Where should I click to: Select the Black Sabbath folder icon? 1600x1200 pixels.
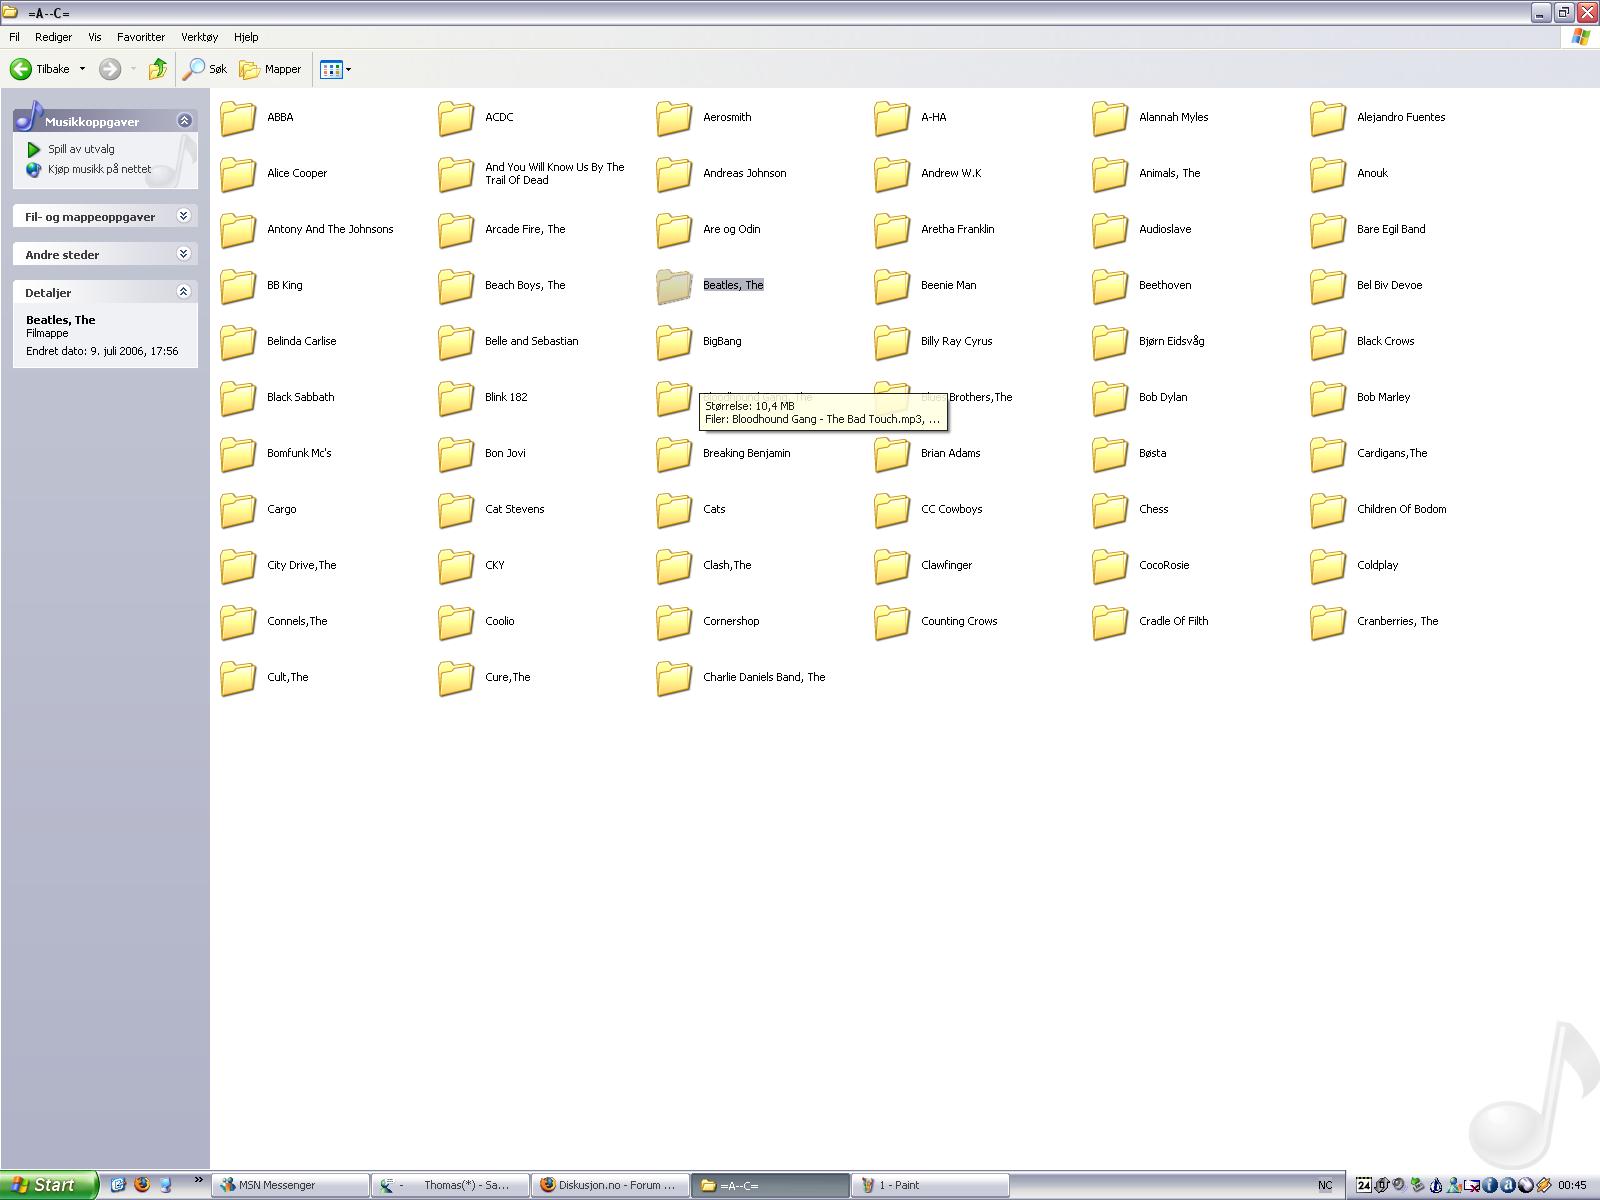click(x=238, y=397)
